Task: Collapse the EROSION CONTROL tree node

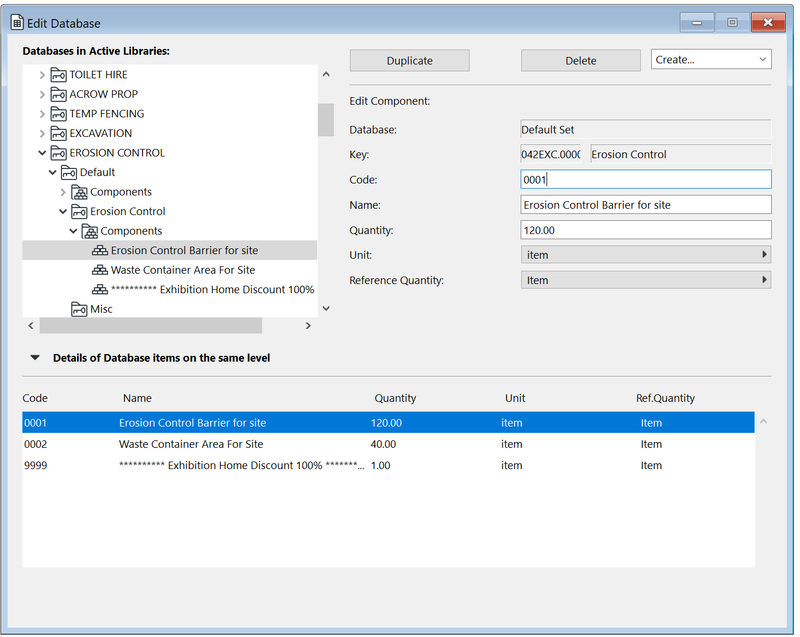Action: click(x=42, y=153)
